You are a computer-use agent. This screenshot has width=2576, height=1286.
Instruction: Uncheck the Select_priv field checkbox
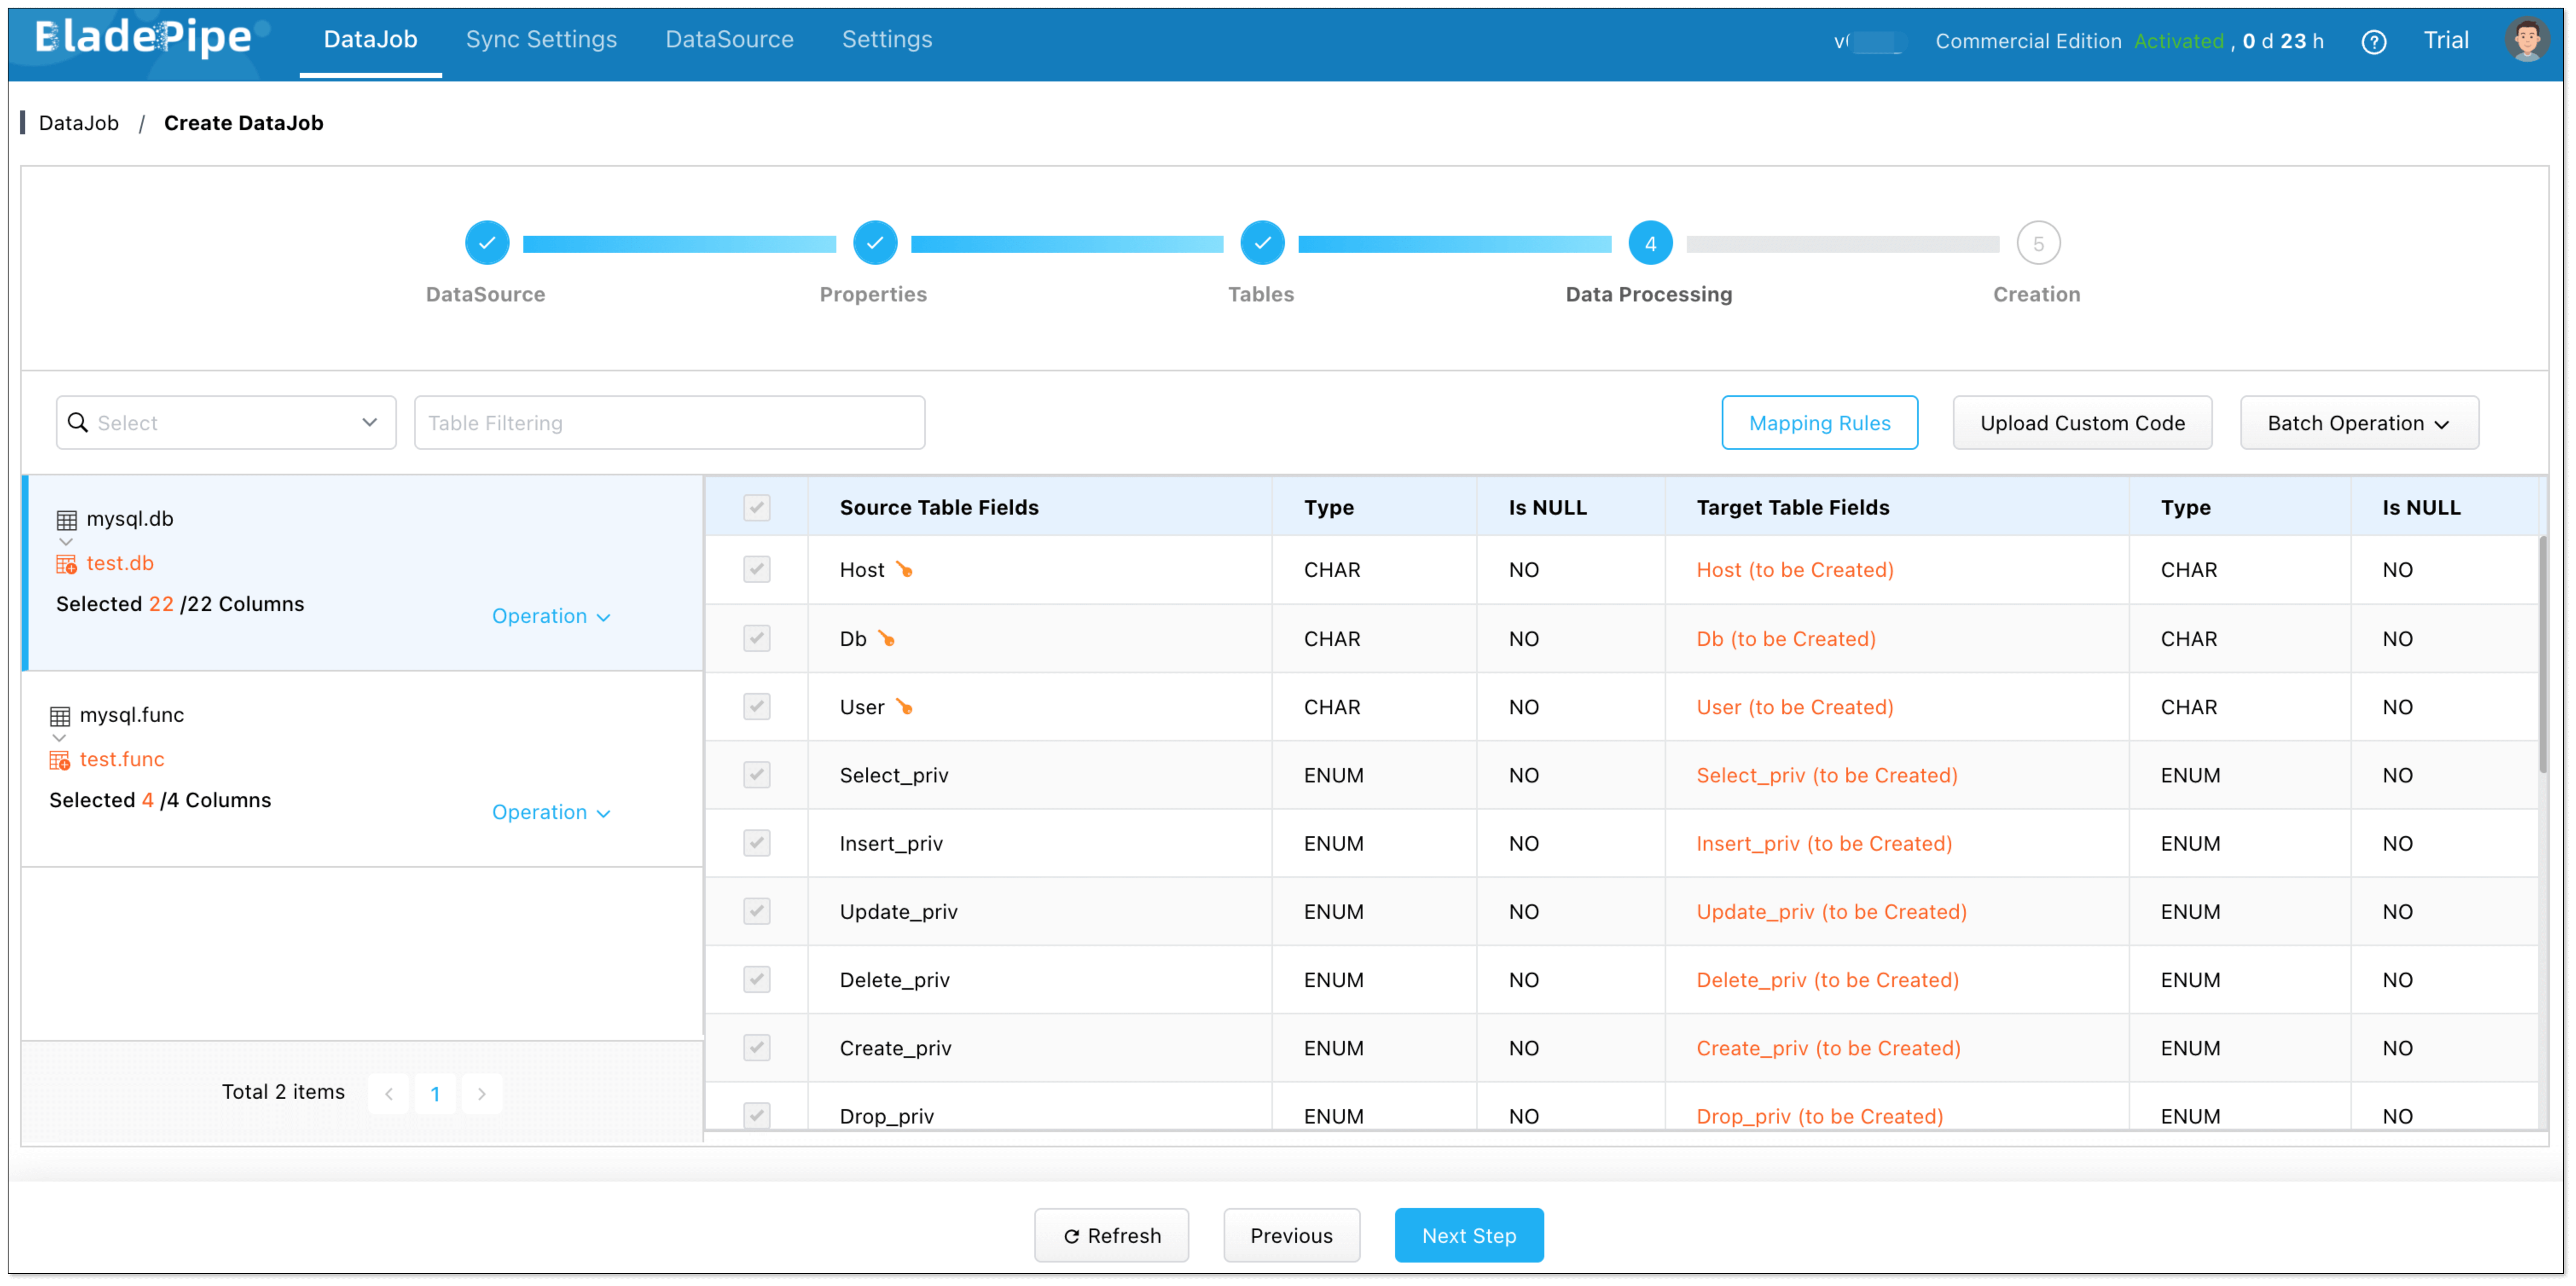pos(757,775)
